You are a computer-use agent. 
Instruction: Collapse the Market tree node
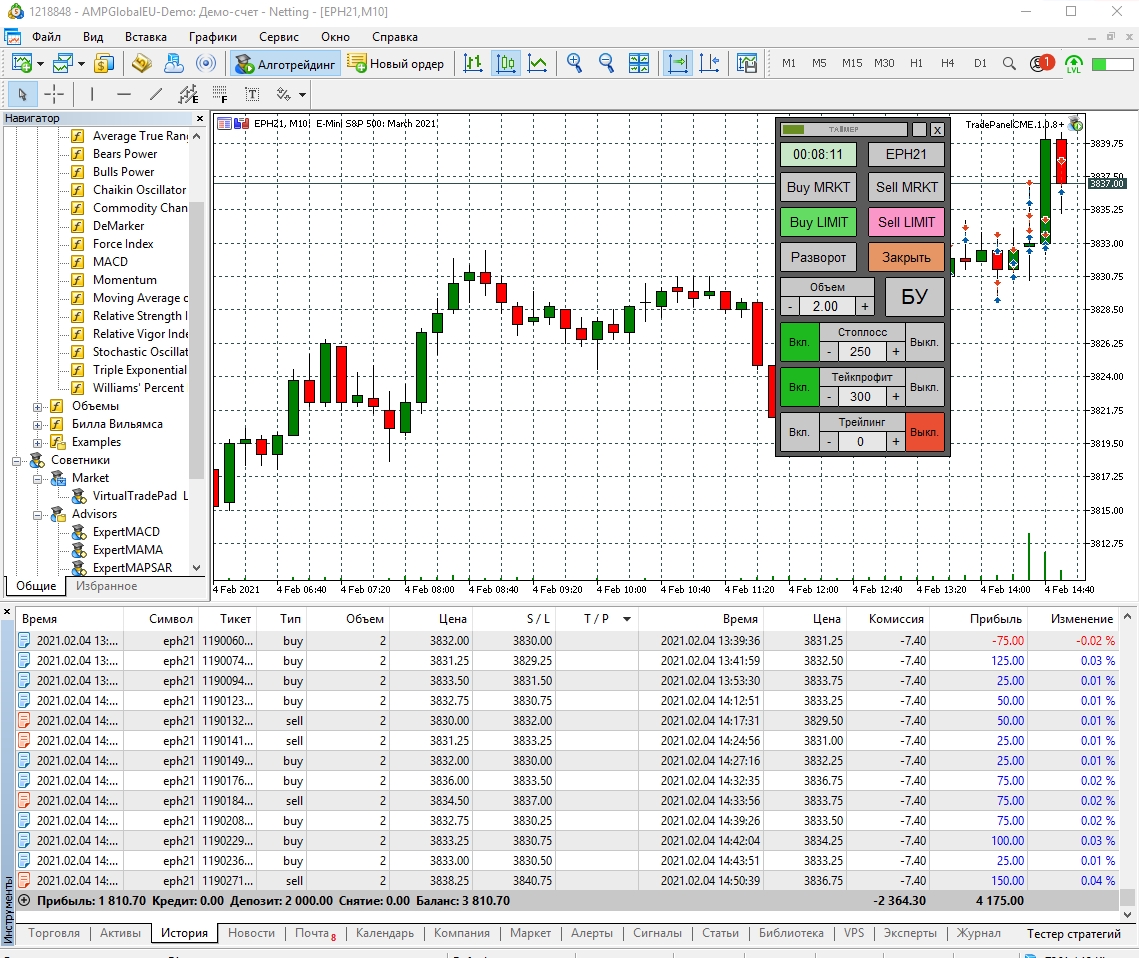click(x=37, y=479)
